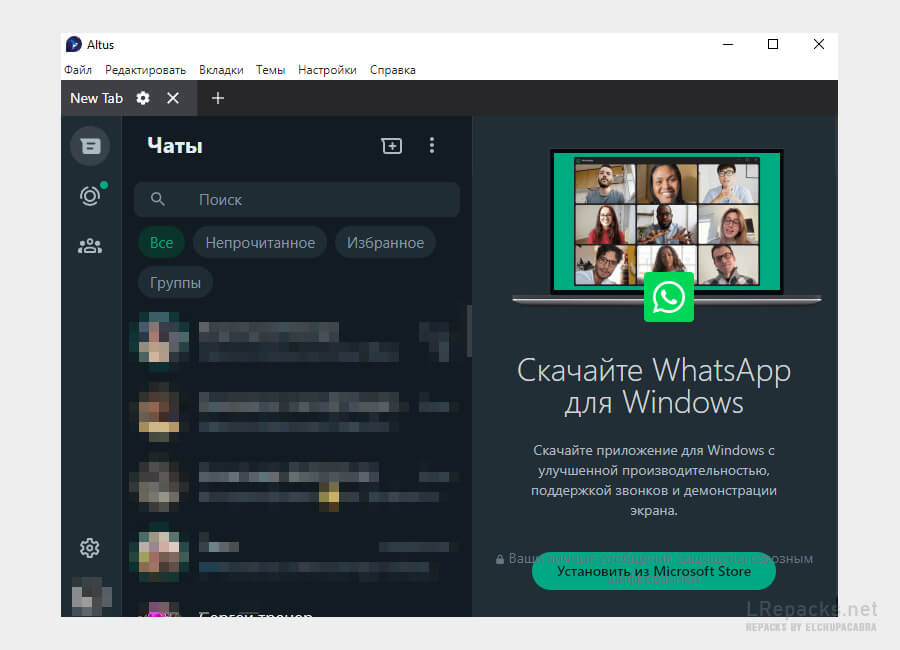Screen dimensions: 900x650
Task: Open the Вкладки menu
Action: (x=221, y=70)
